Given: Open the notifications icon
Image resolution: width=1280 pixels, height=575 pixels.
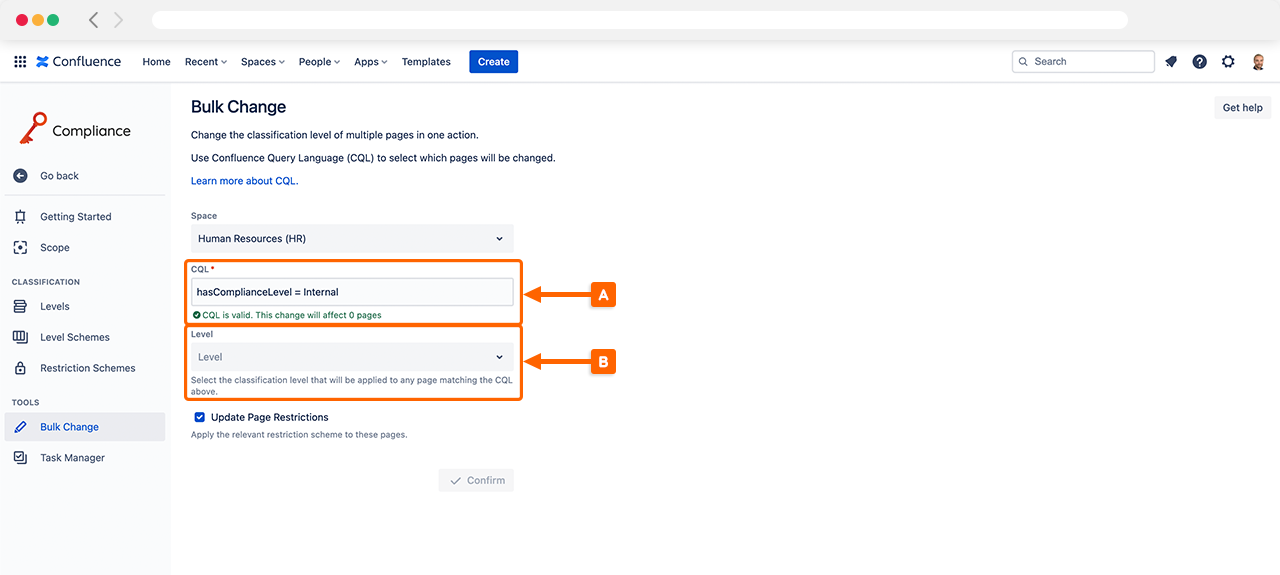Looking at the screenshot, I should coord(1171,62).
